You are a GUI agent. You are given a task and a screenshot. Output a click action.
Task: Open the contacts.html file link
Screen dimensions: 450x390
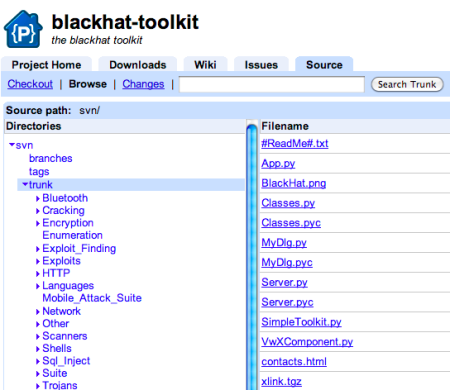294,362
